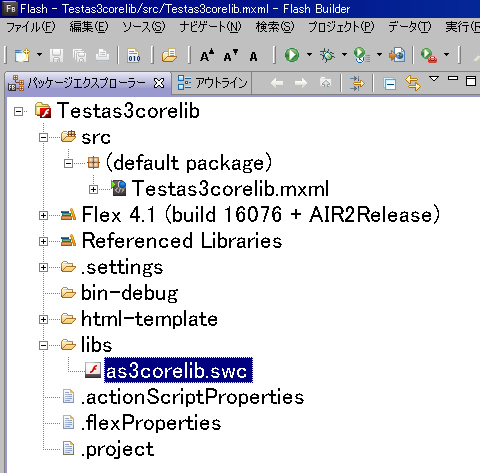Open the プロジェクト(P) menu
The height and width of the screenshot is (473, 480).
click(x=341, y=27)
